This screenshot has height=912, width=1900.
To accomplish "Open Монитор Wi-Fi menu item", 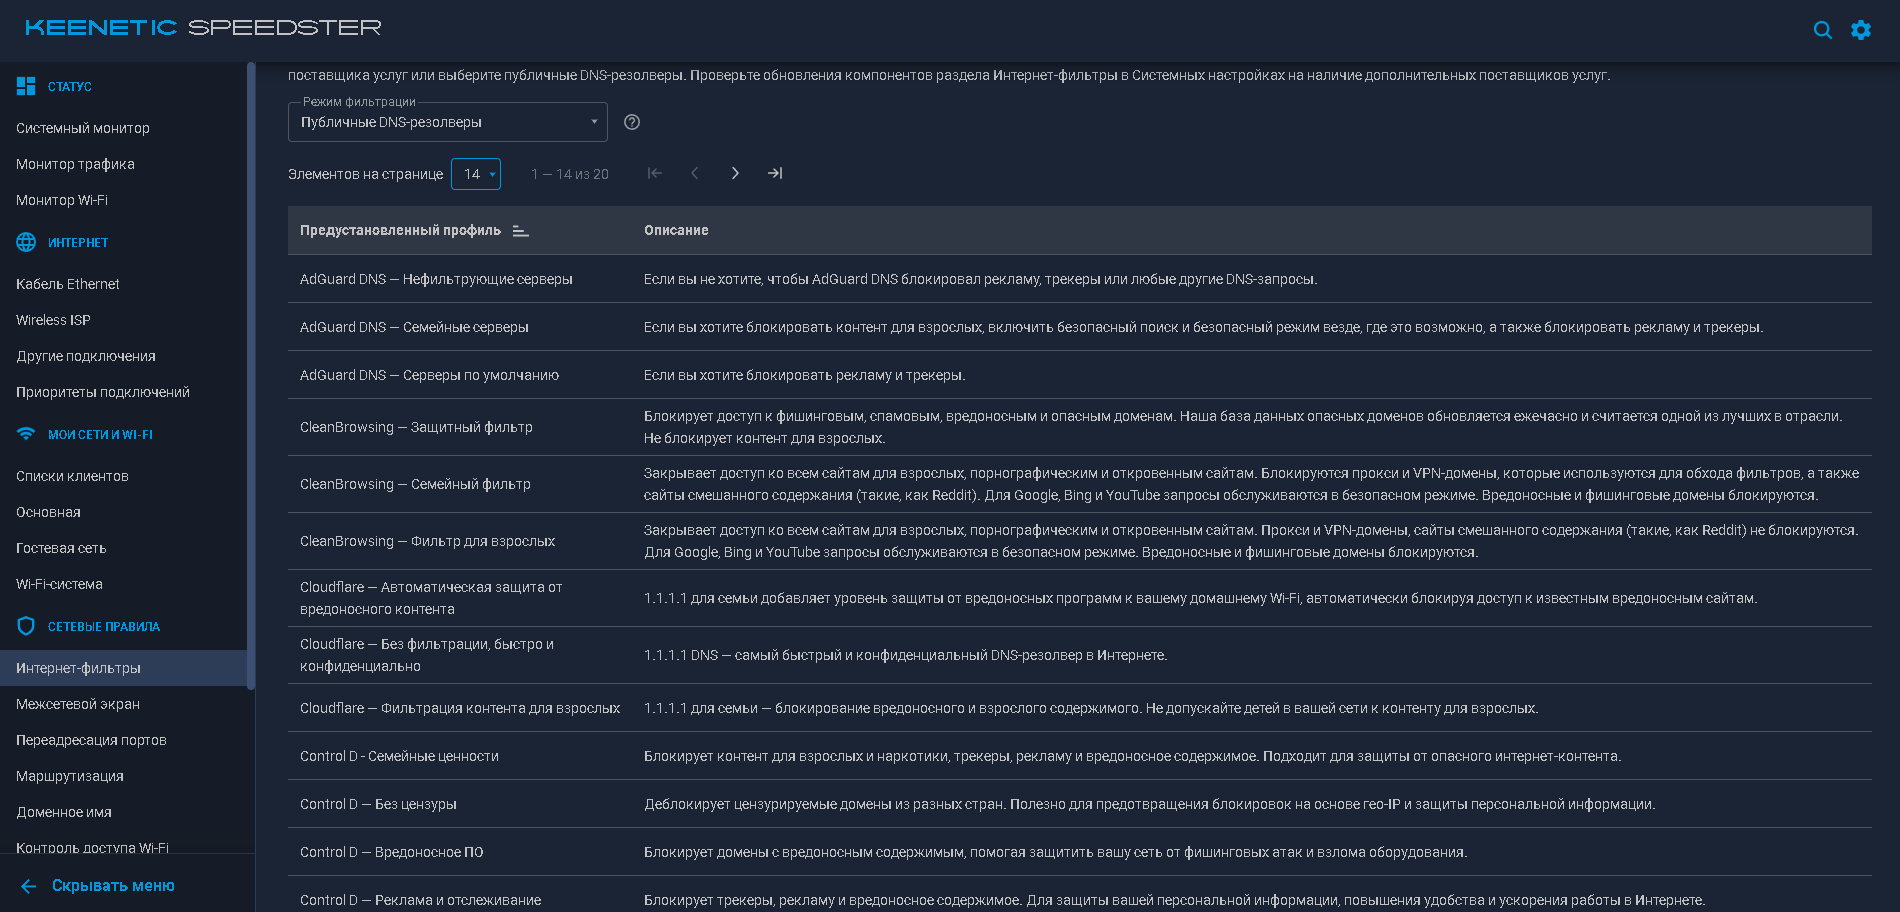I will point(62,200).
